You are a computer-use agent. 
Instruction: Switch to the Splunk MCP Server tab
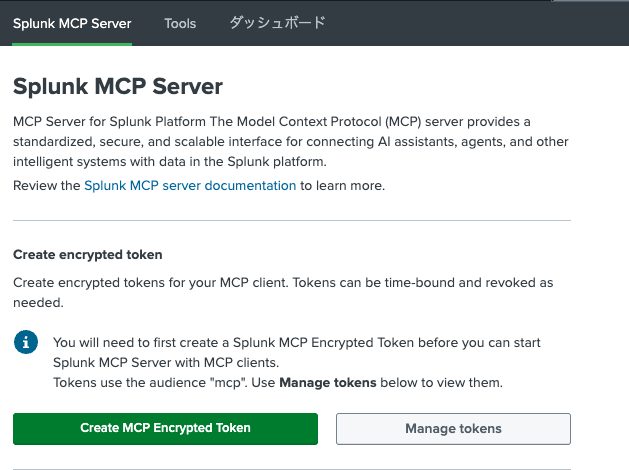pyautogui.click(x=72, y=23)
